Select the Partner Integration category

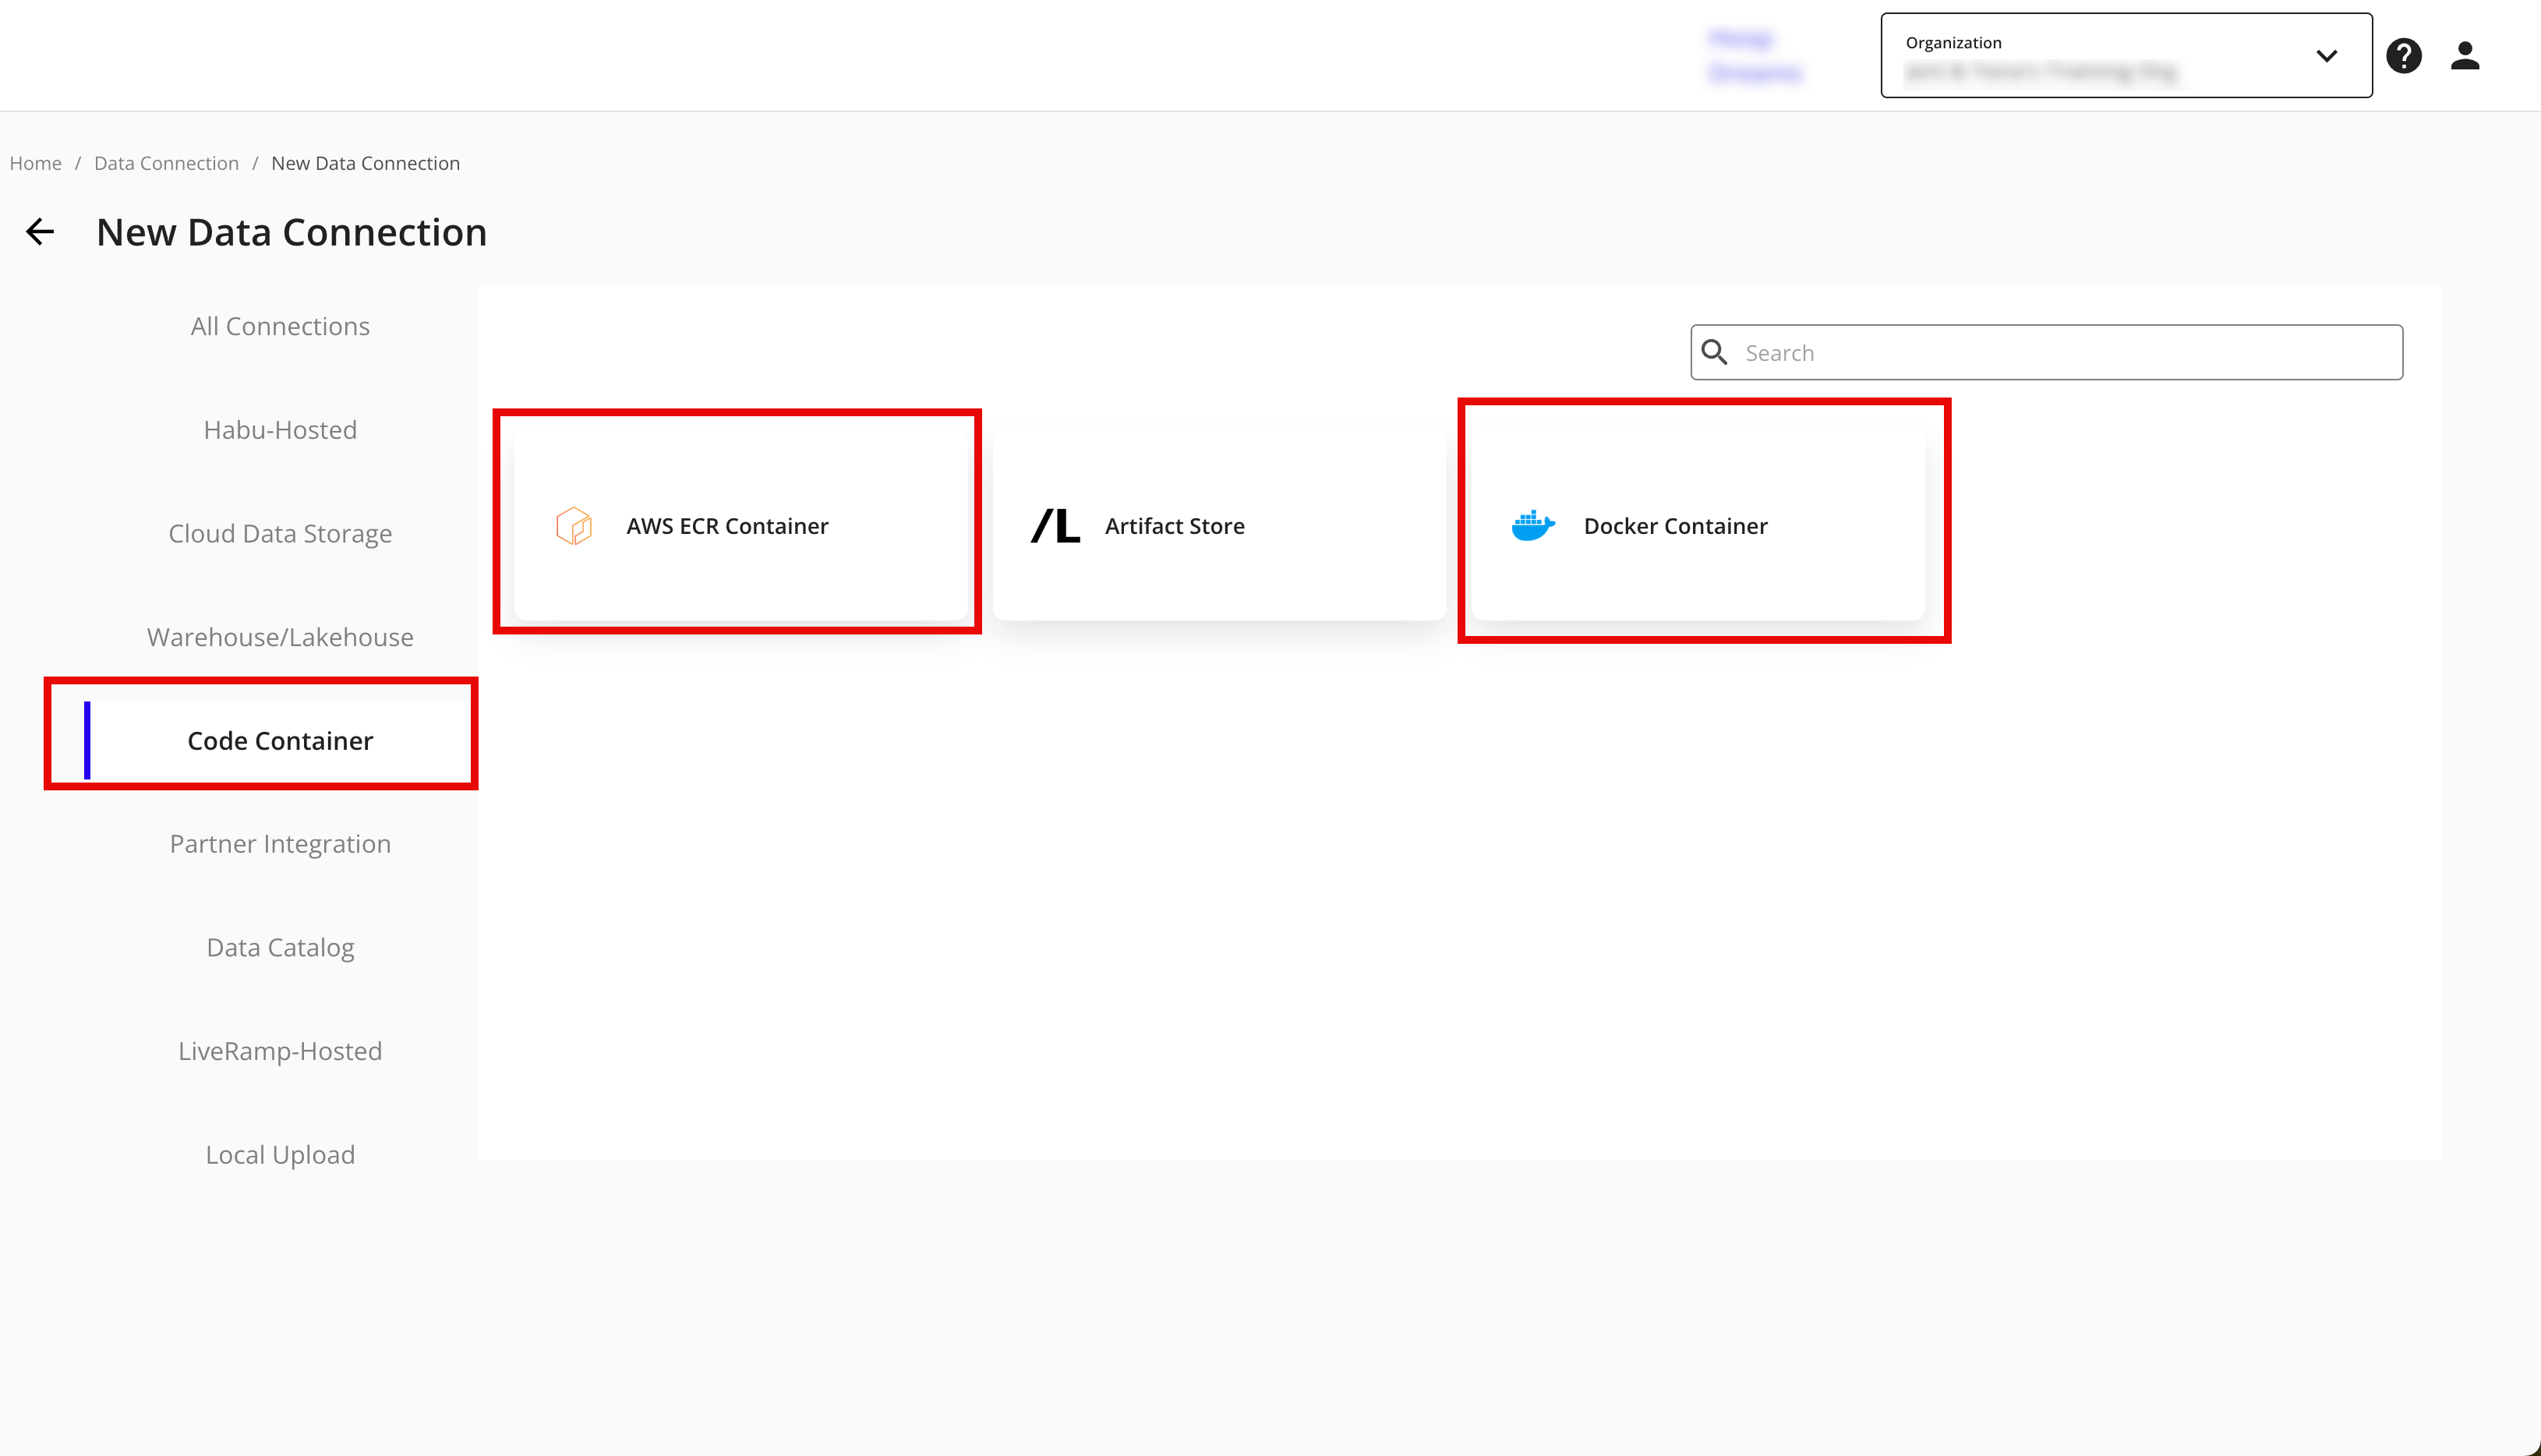click(x=280, y=844)
